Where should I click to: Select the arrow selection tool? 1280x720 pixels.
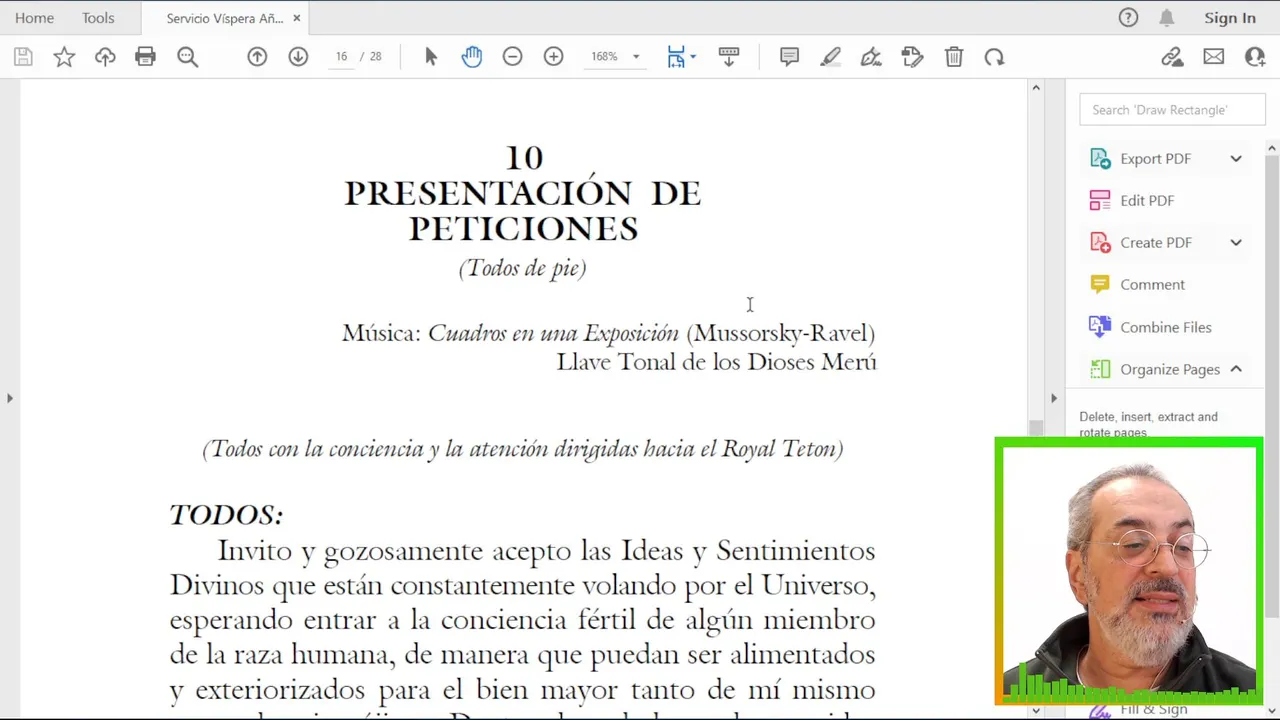click(431, 57)
